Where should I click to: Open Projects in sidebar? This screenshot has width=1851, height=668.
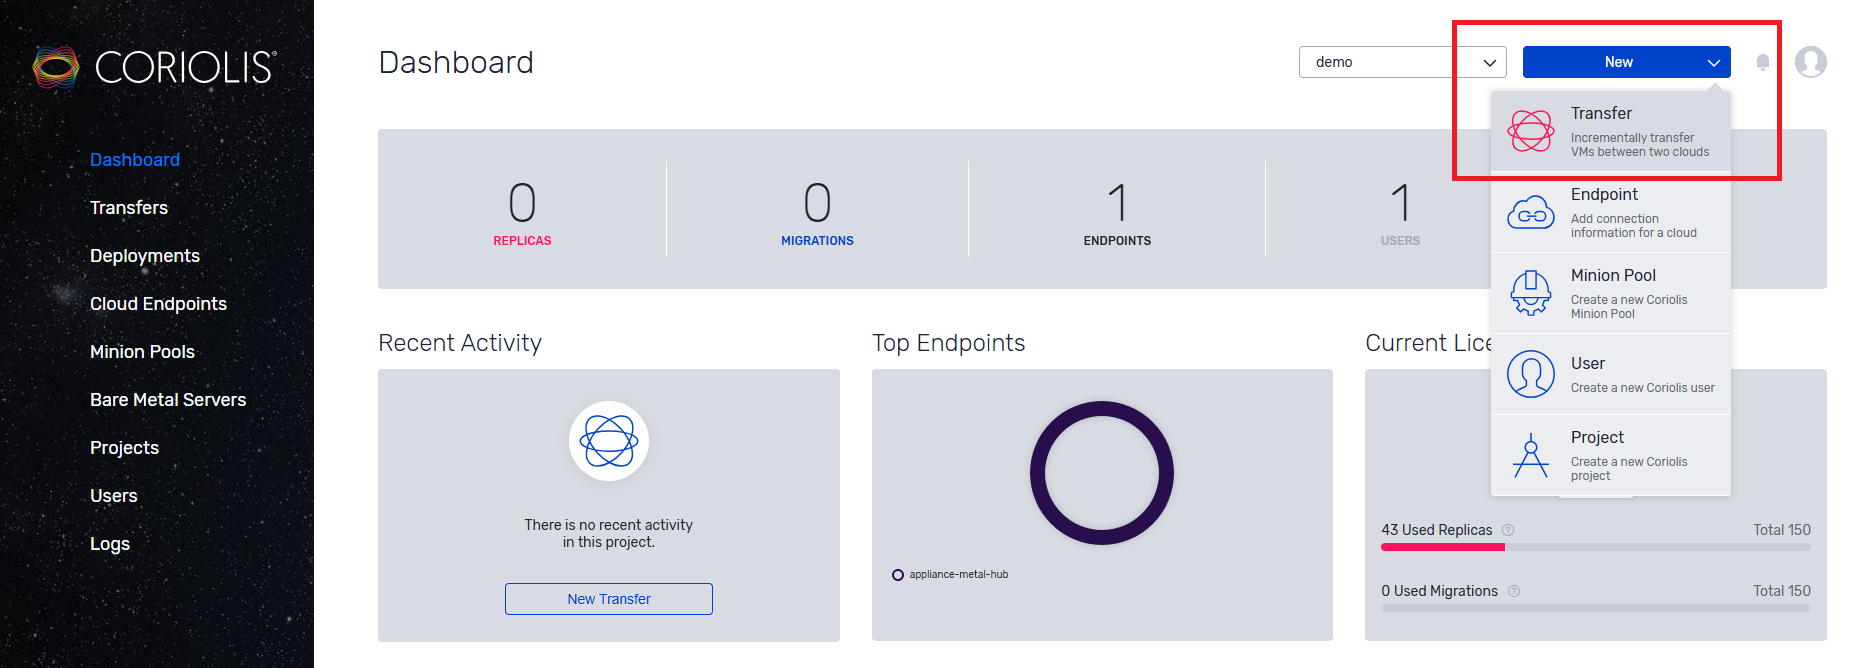pos(124,448)
